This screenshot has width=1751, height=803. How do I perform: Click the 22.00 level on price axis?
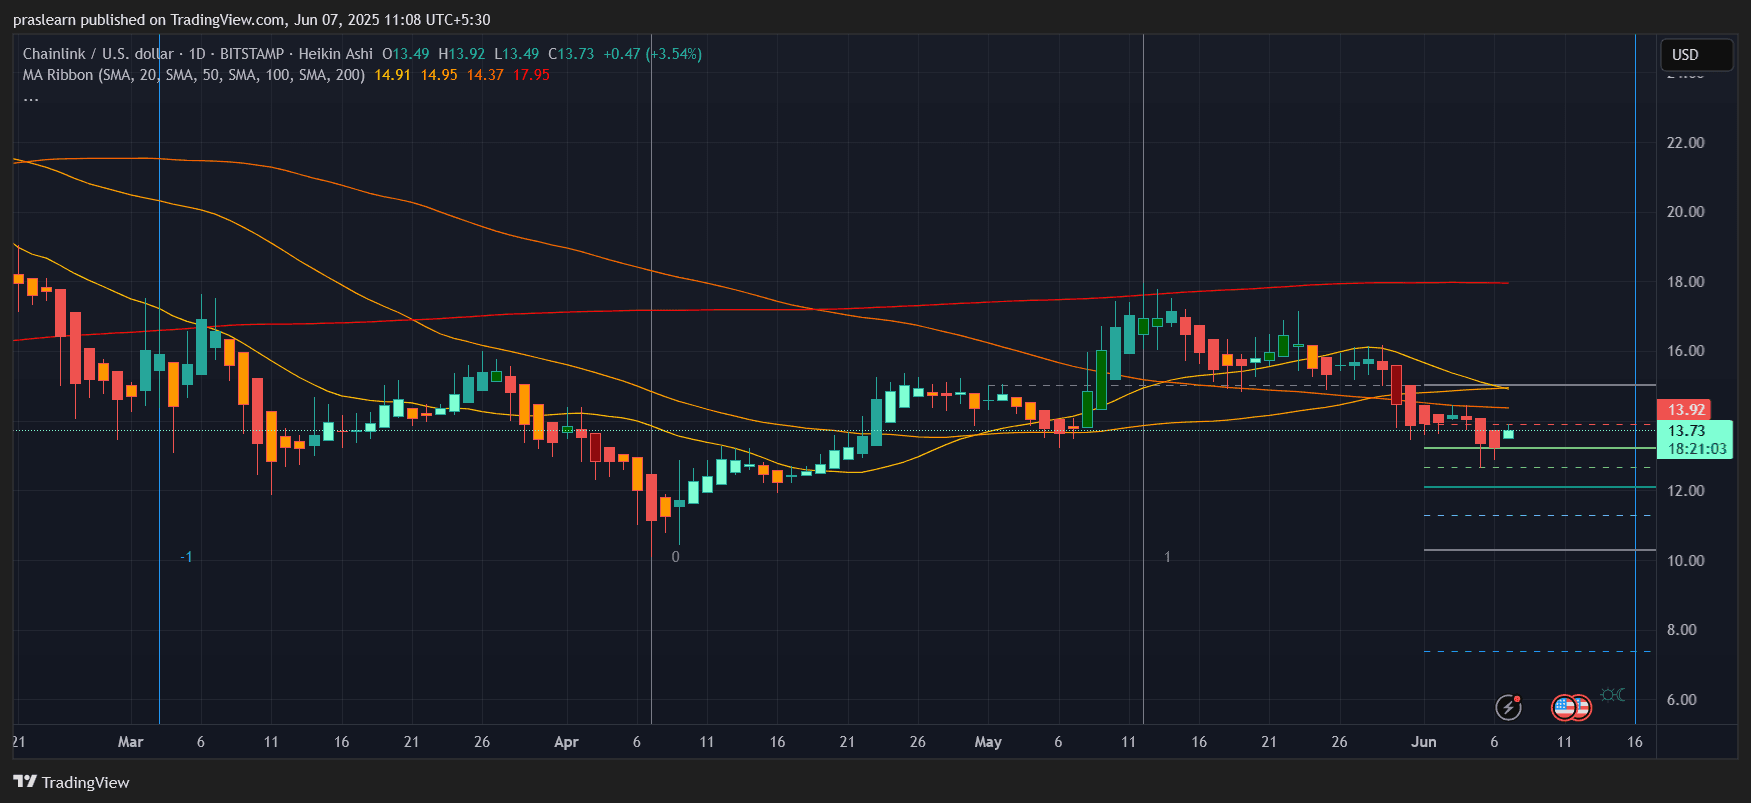click(1685, 143)
